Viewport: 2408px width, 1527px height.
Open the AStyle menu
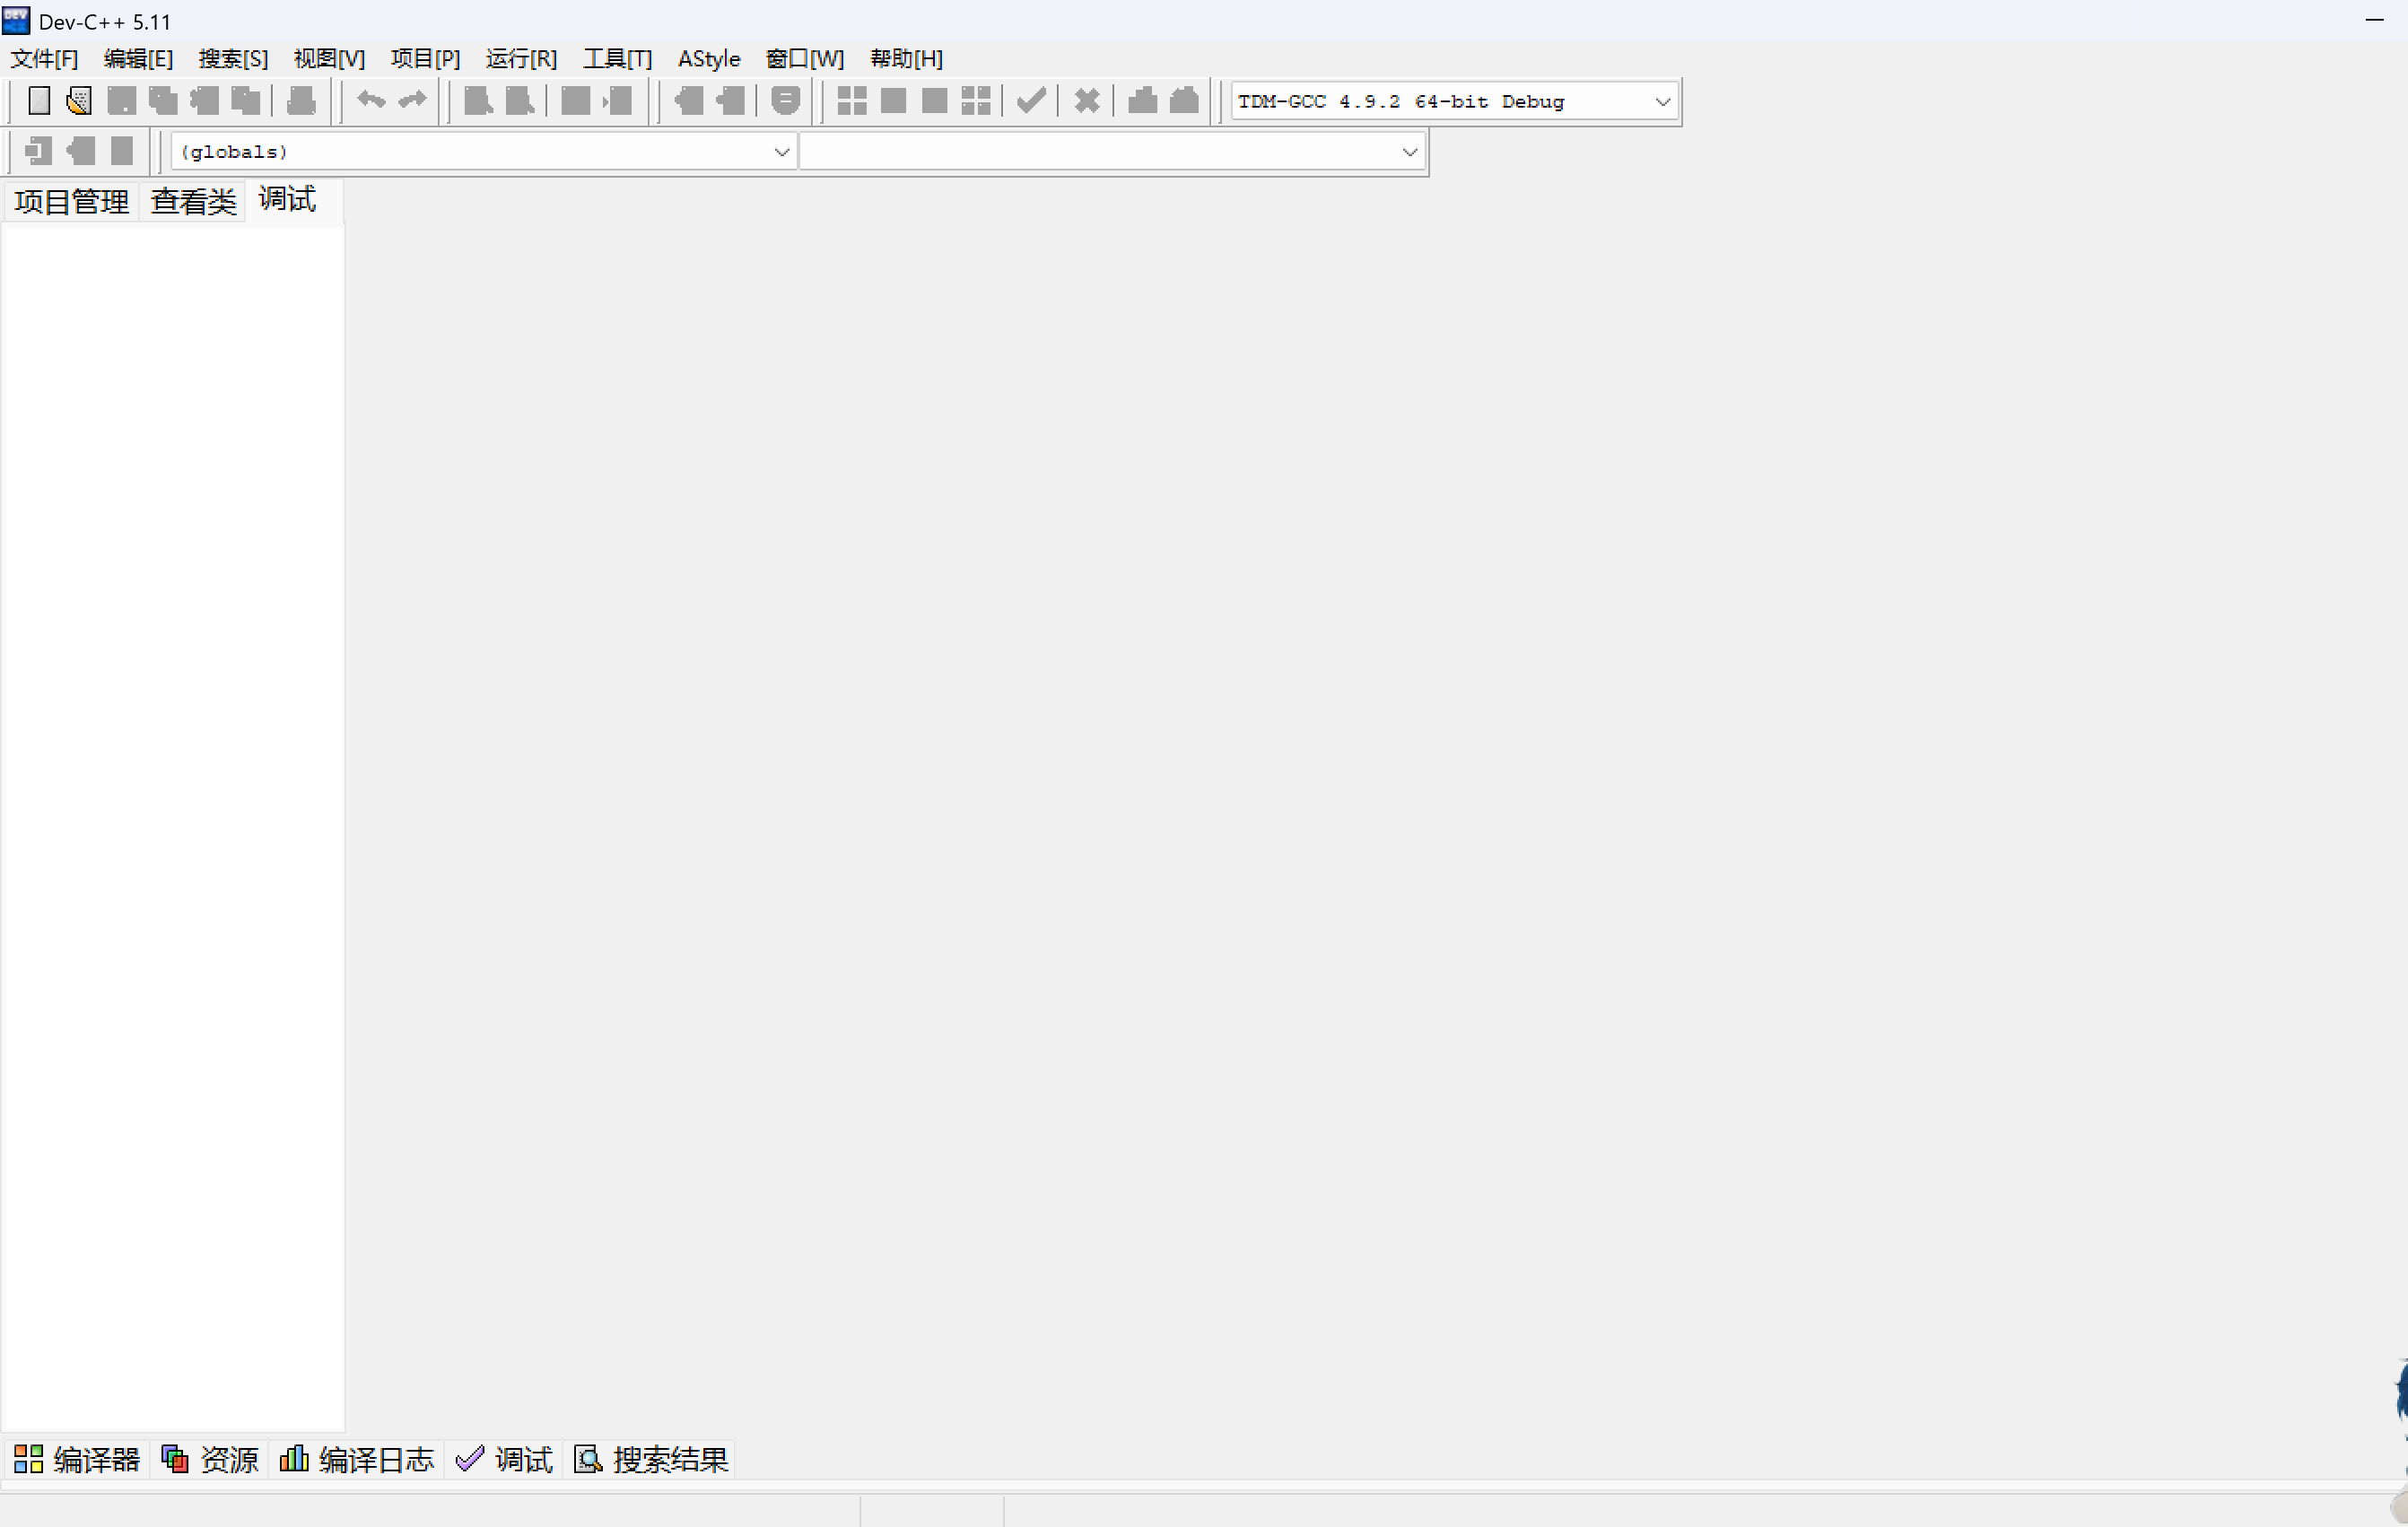pos(709,59)
